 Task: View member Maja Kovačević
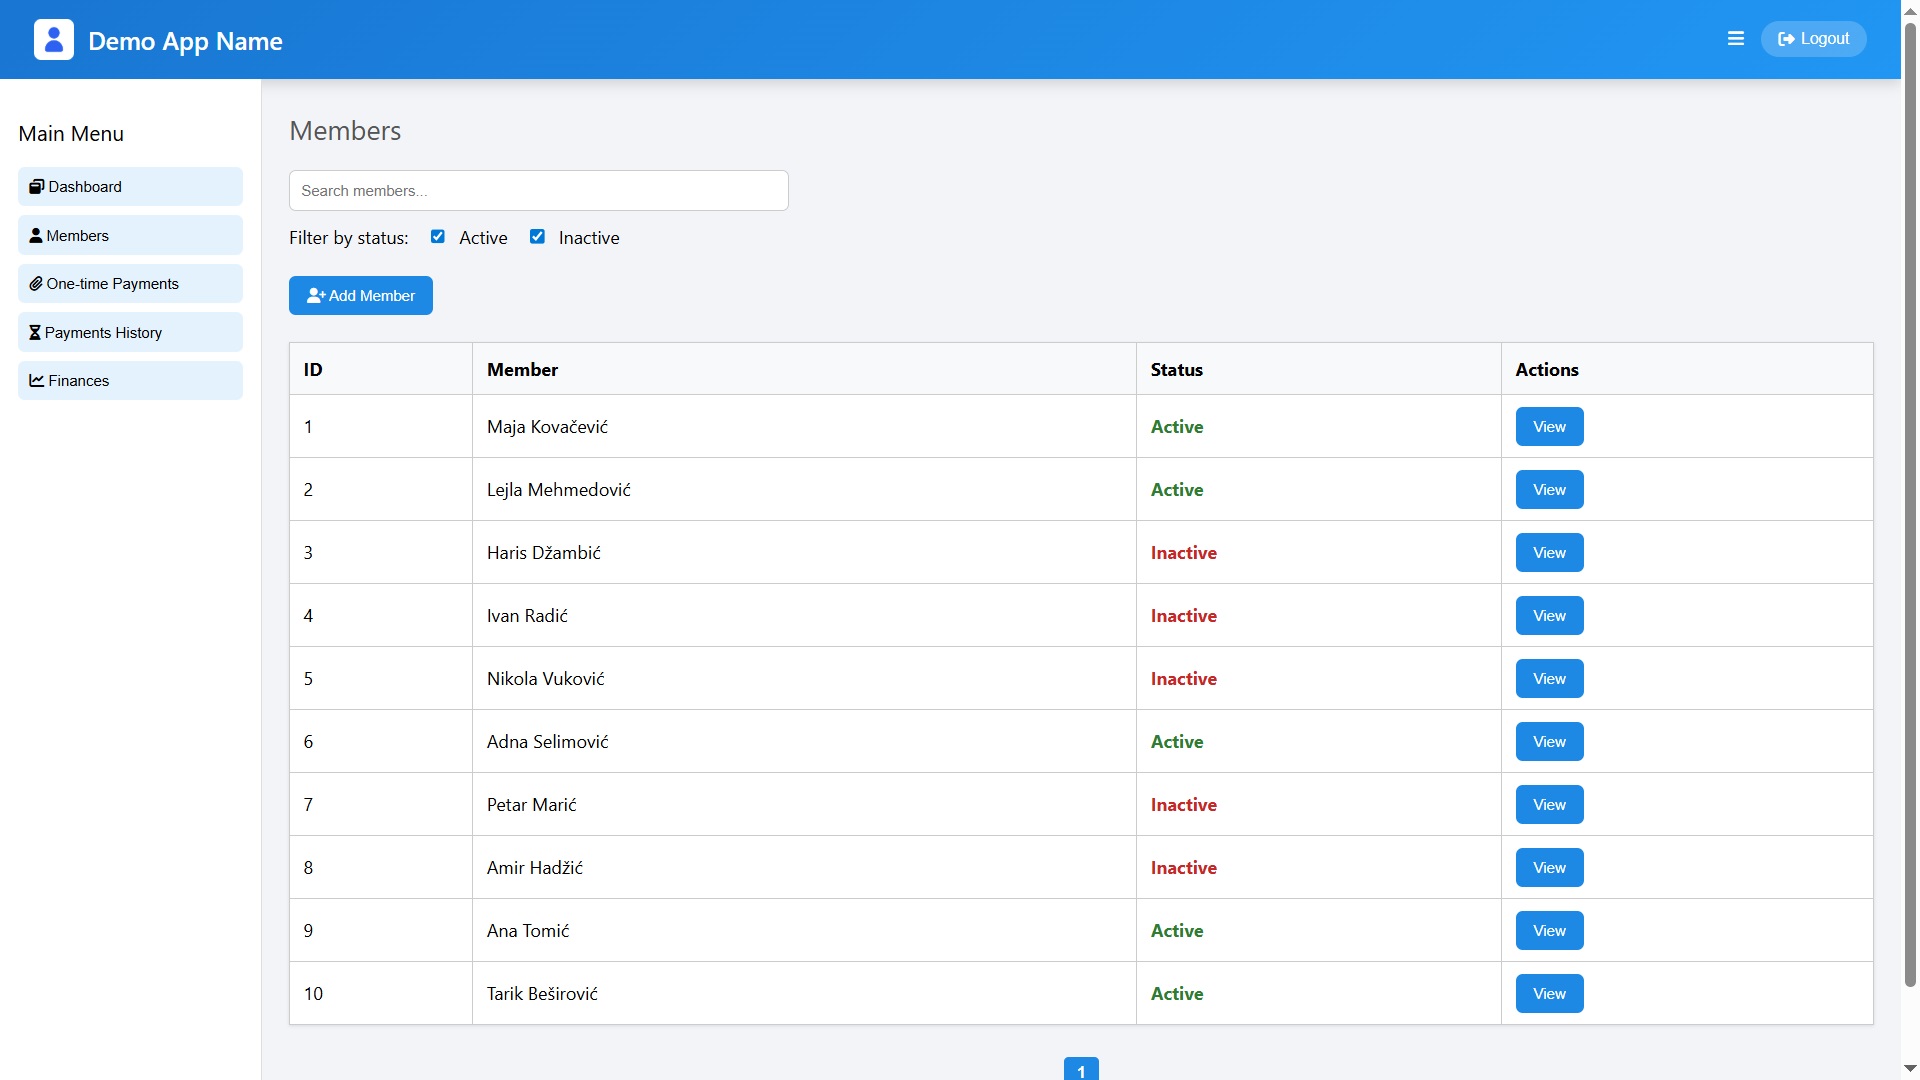(x=1549, y=427)
